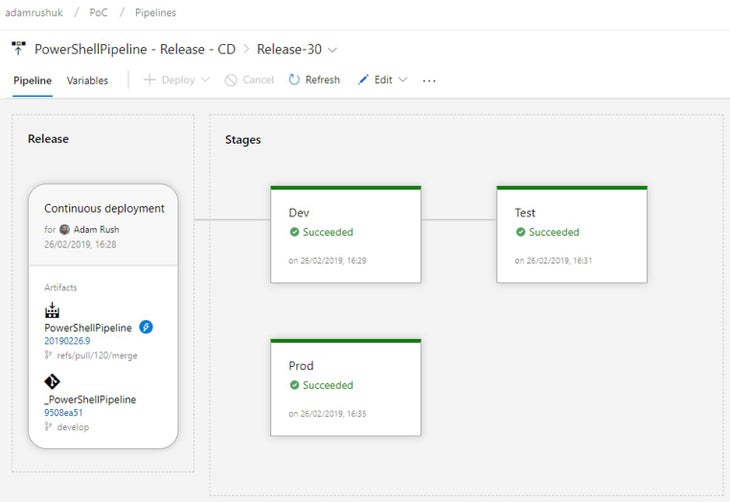730x502 pixels.
Task: Click the Refresh circular arrow icon
Action: click(294, 80)
